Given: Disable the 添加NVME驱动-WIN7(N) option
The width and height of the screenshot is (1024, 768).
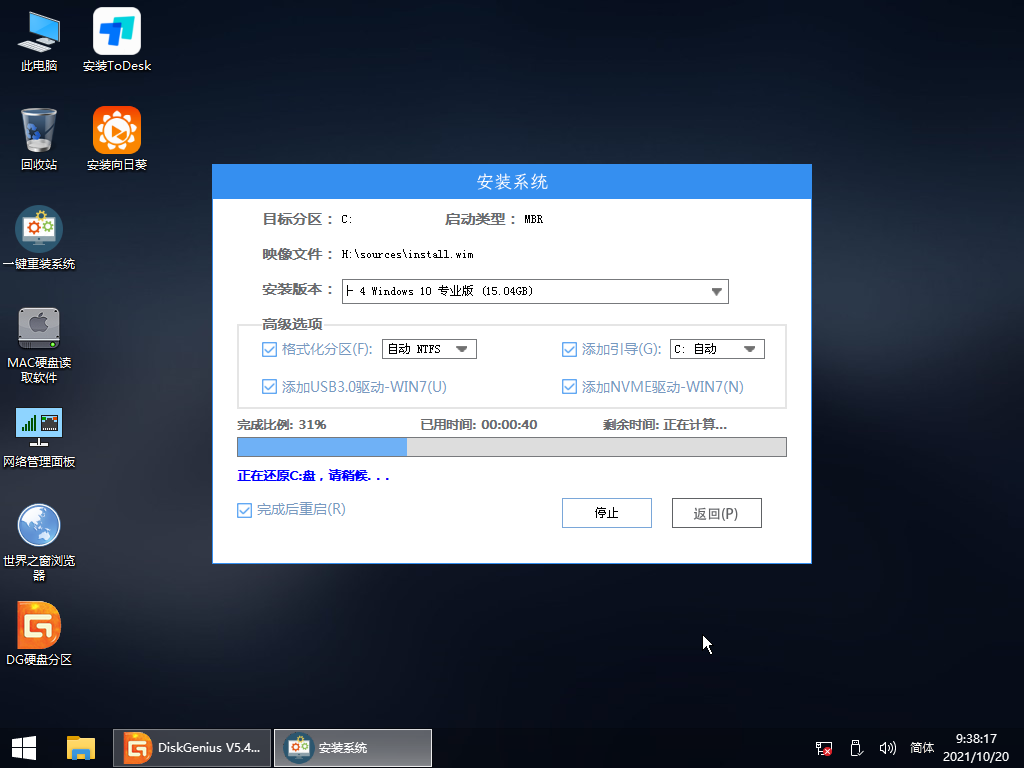Looking at the screenshot, I should pos(569,386).
